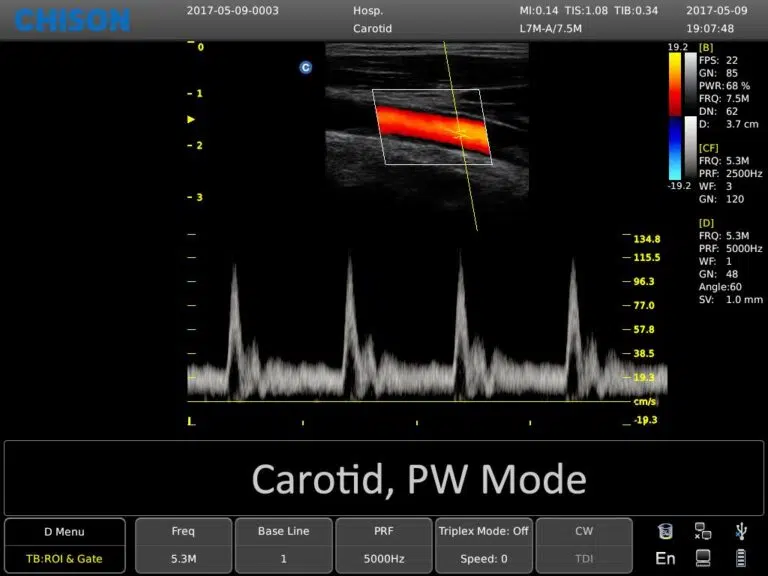This screenshot has height=576, width=768.
Task: Click the recycle bin icon in status area
Action: coord(666,531)
